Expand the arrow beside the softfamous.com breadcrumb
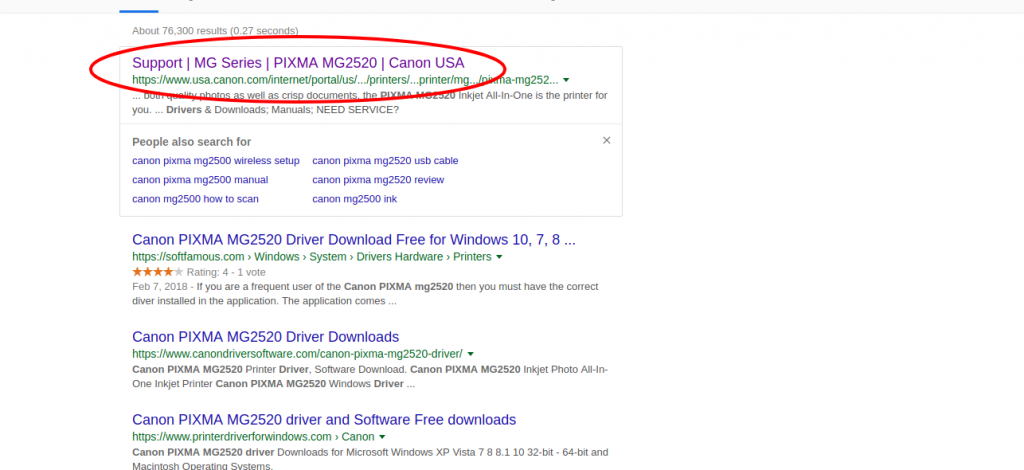 click(500, 257)
